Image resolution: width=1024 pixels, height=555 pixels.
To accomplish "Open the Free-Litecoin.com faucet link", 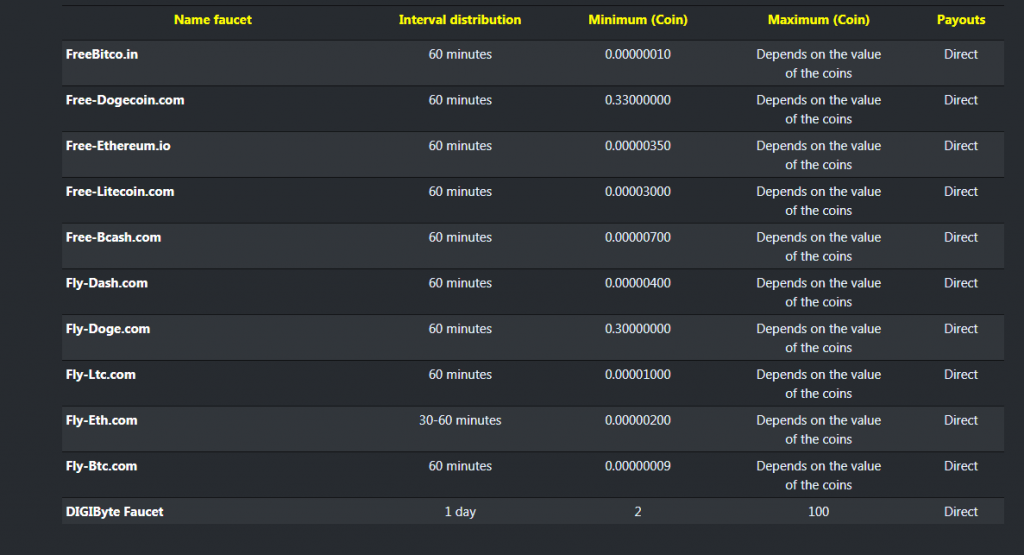I will tap(120, 191).
